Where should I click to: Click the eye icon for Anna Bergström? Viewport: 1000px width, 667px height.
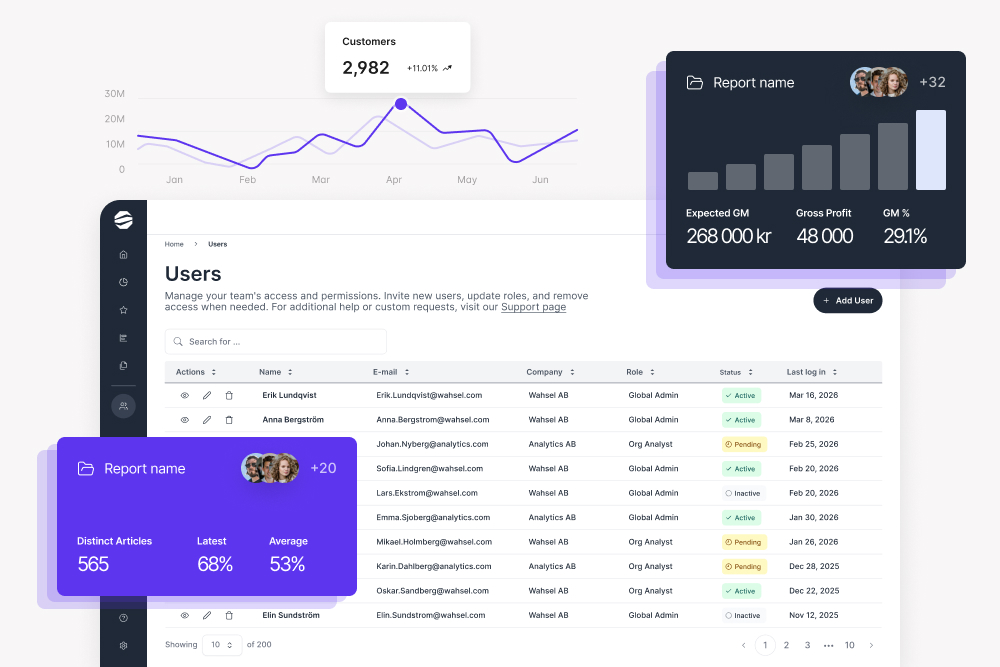click(184, 420)
